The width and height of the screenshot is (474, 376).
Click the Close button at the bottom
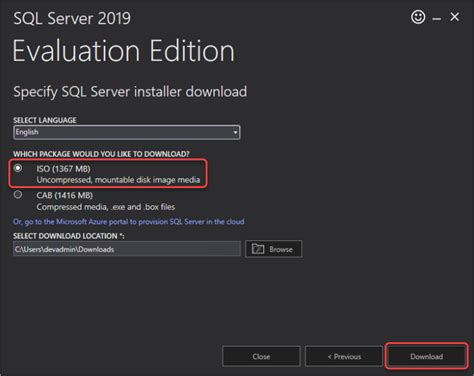click(x=261, y=356)
